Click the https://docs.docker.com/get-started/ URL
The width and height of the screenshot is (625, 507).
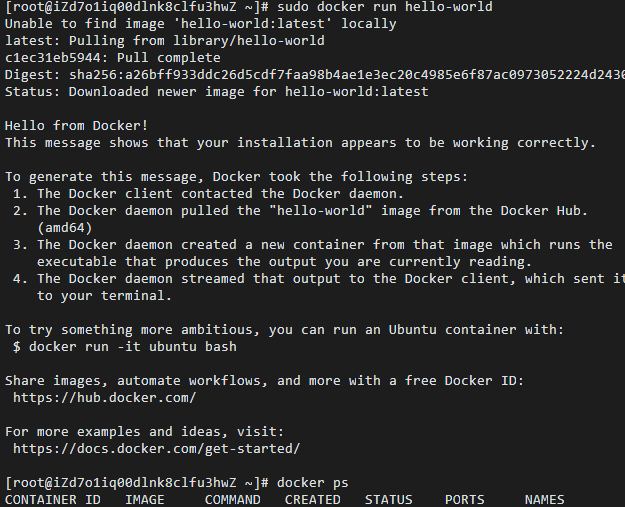156,449
